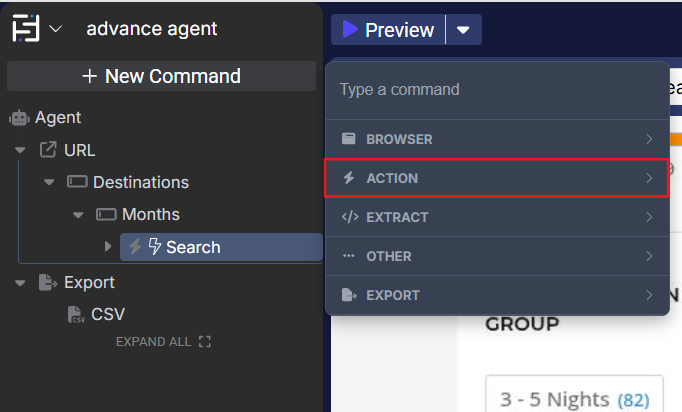Open the BROWSER command category
The image size is (682, 412).
(496, 139)
